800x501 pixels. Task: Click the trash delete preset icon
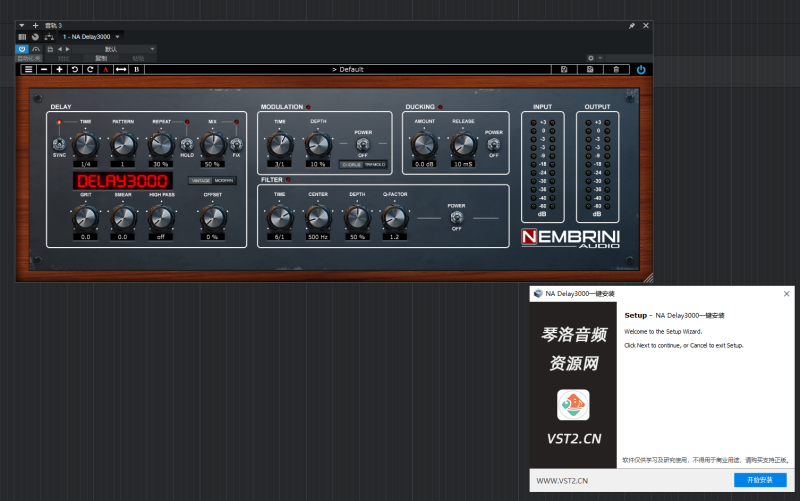point(616,69)
